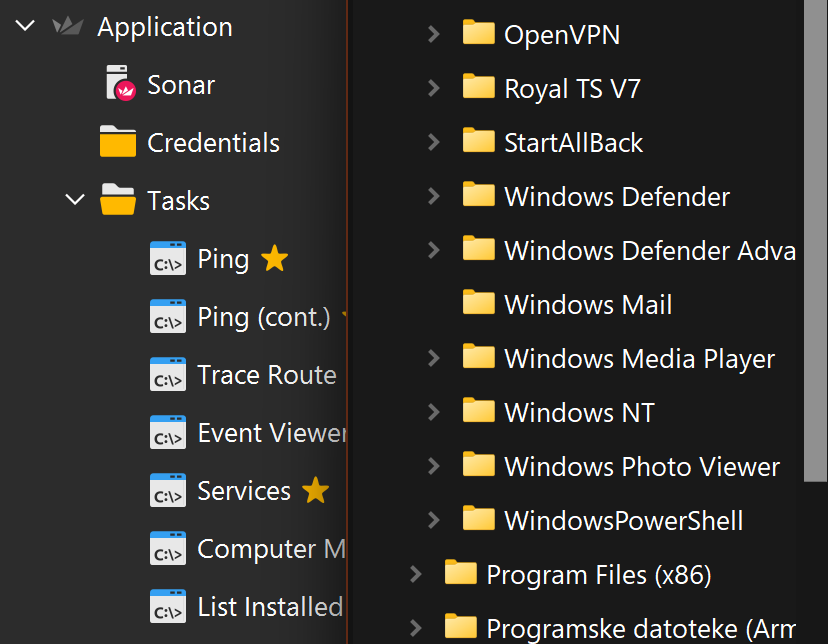
Task: Expand the Windows NT folder arrow
Action: [x=433, y=412]
